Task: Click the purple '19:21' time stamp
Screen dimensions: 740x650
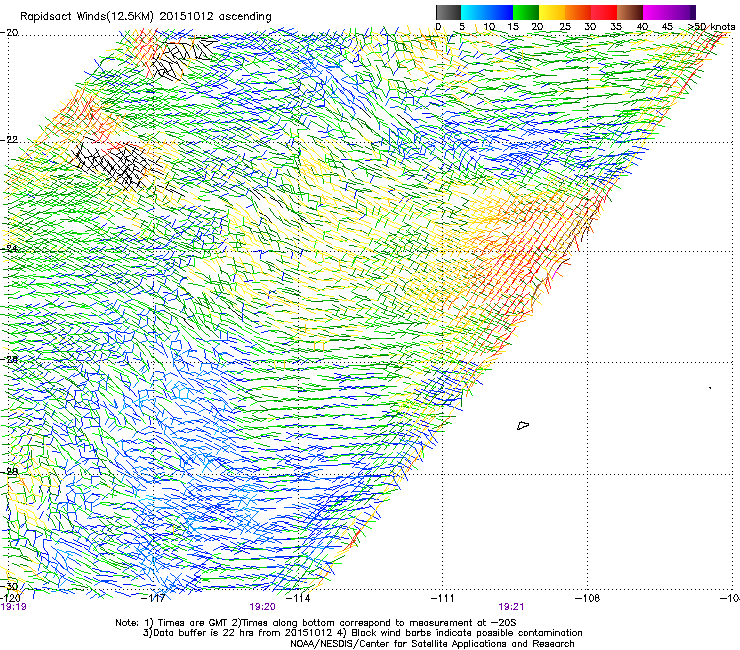Action: click(x=511, y=607)
